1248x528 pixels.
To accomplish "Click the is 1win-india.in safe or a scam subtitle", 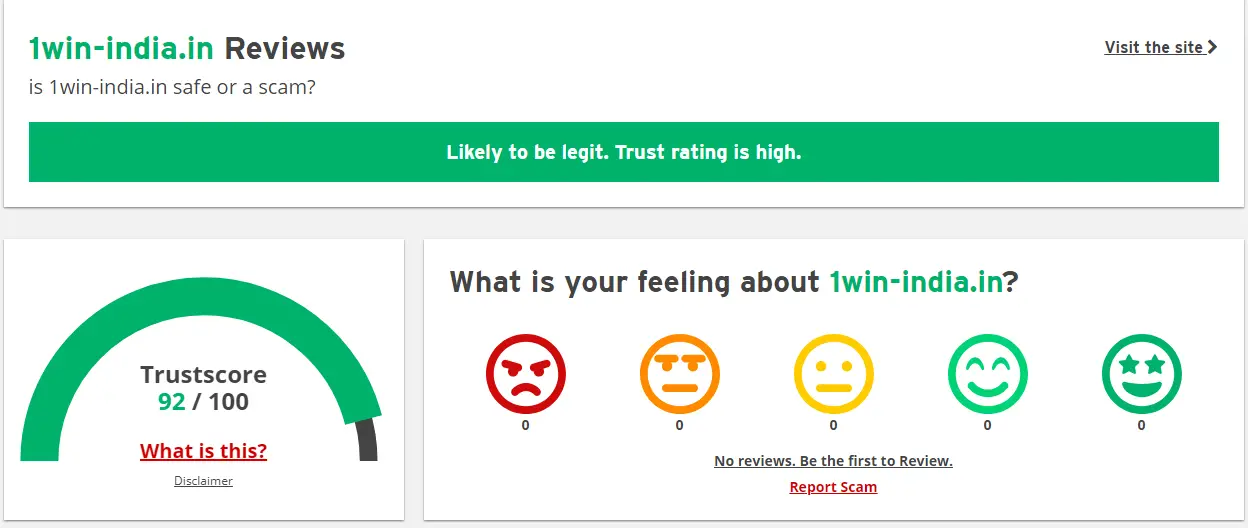I will pyautogui.click(x=172, y=87).
